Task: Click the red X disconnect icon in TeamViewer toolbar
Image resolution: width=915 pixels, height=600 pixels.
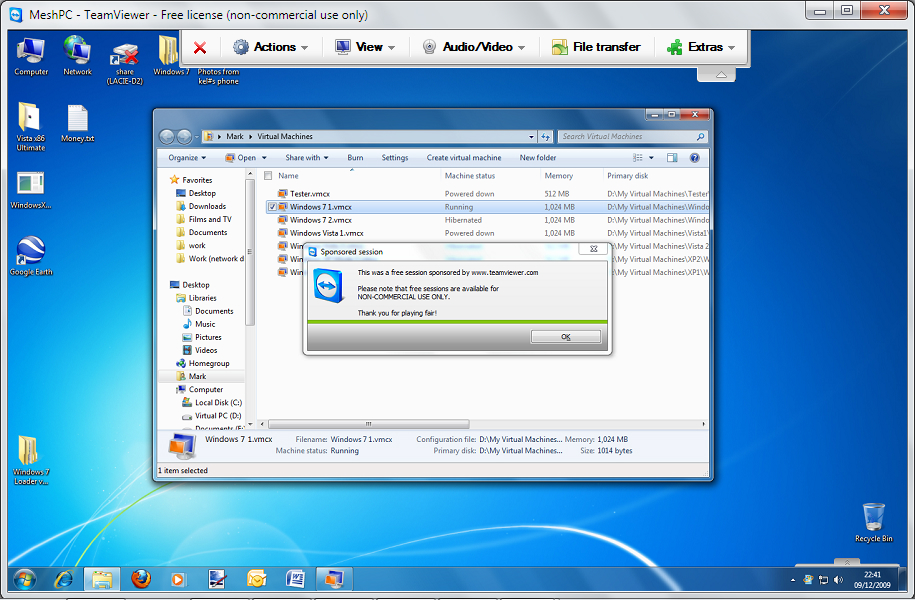Action: pyautogui.click(x=200, y=47)
